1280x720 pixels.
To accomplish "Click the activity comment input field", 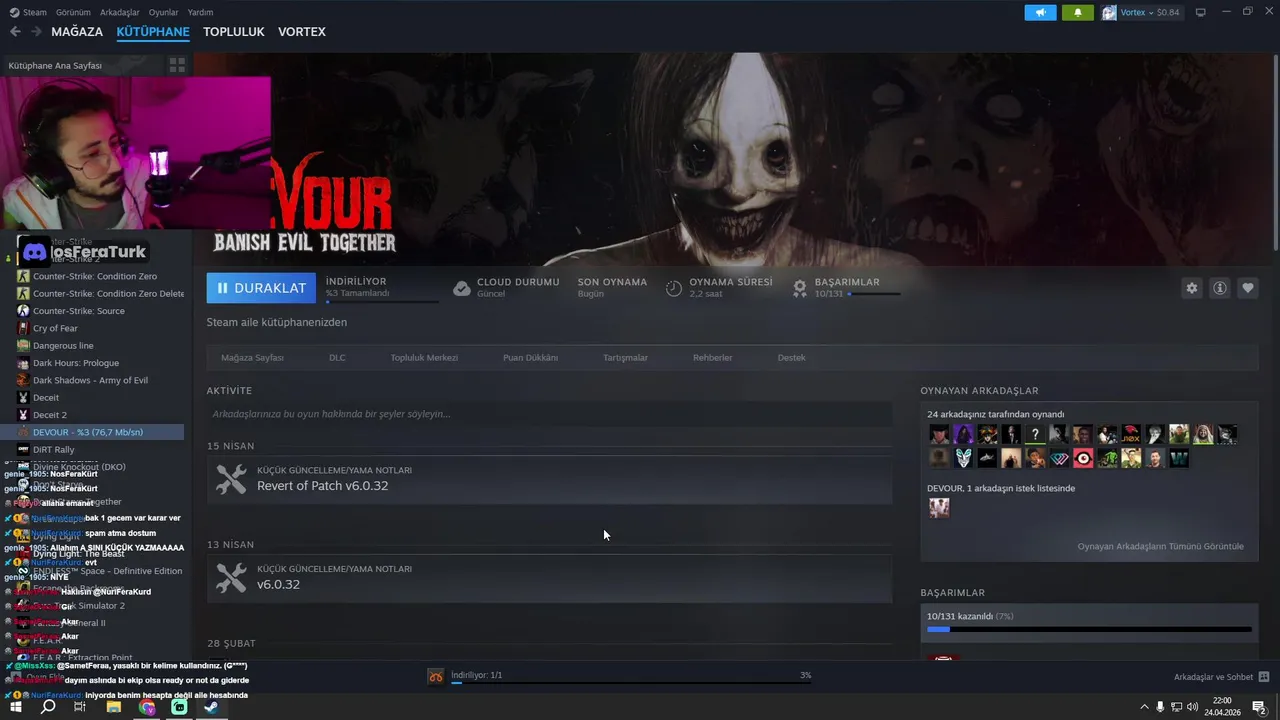I will 549,413.
